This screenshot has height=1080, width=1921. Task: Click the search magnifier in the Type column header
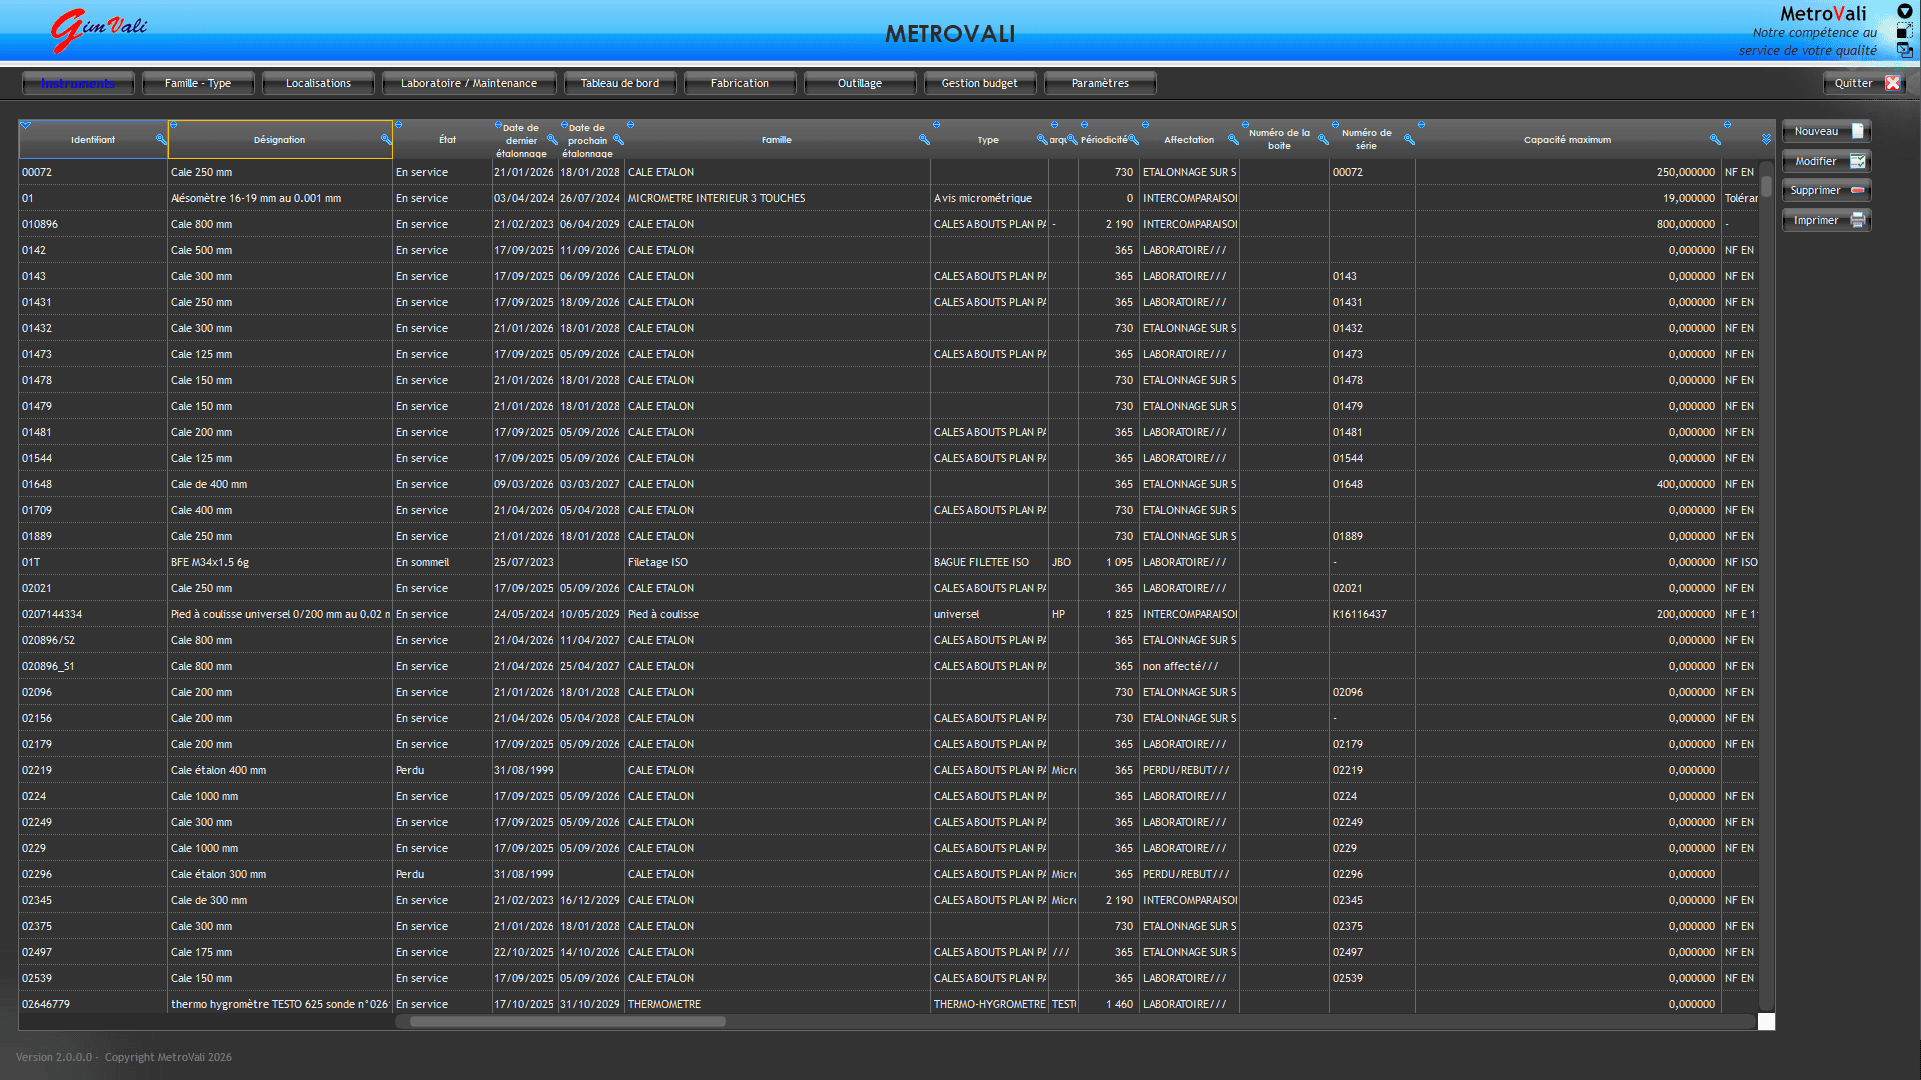coord(1042,140)
